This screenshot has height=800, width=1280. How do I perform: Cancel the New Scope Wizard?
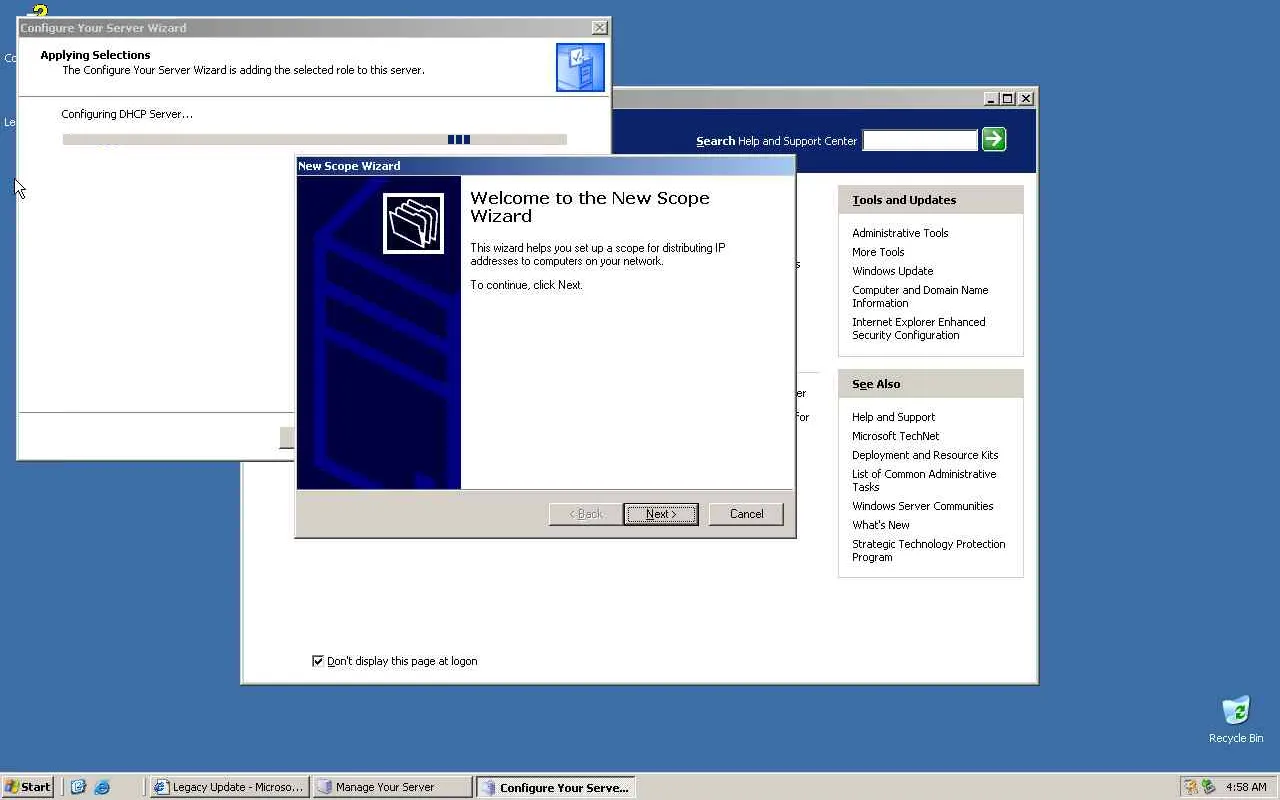[x=746, y=514]
